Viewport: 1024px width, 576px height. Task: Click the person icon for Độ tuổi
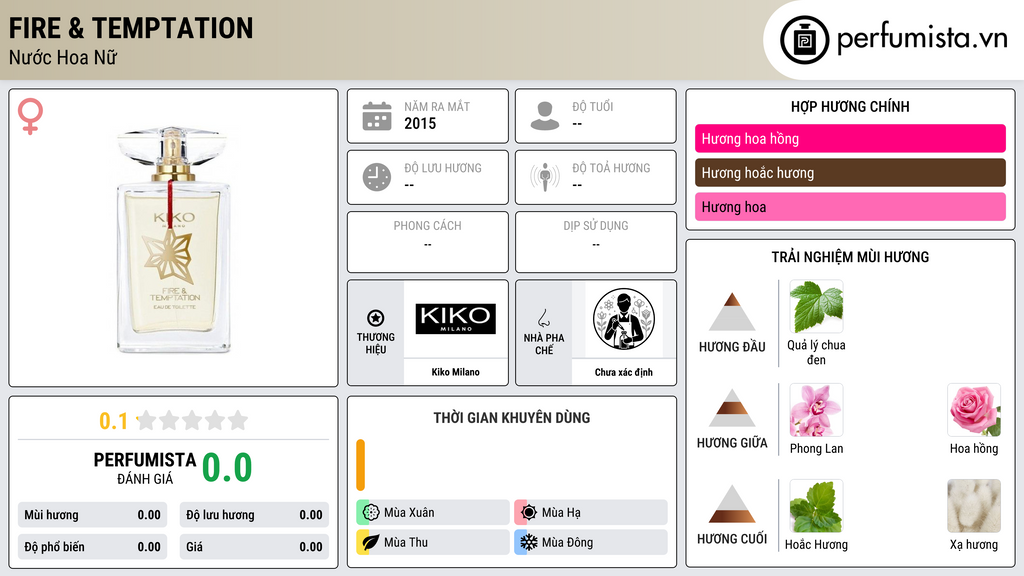pos(545,116)
